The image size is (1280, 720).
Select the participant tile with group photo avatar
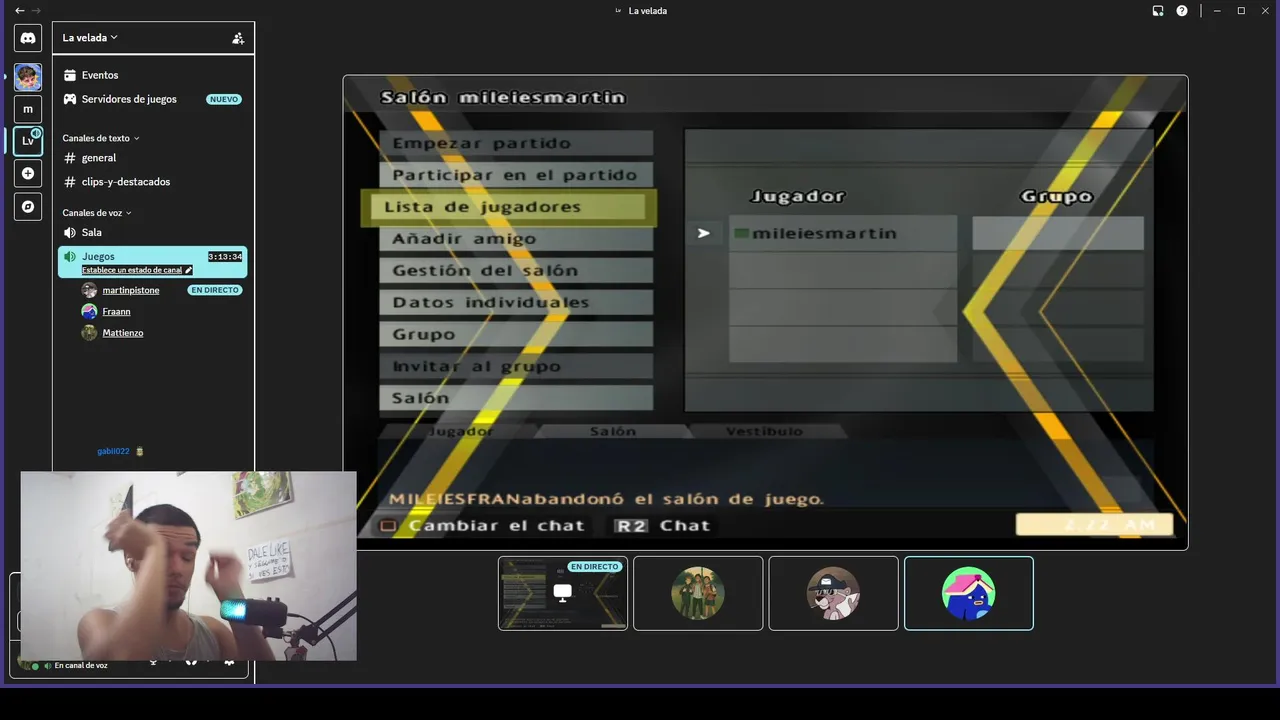(x=698, y=593)
